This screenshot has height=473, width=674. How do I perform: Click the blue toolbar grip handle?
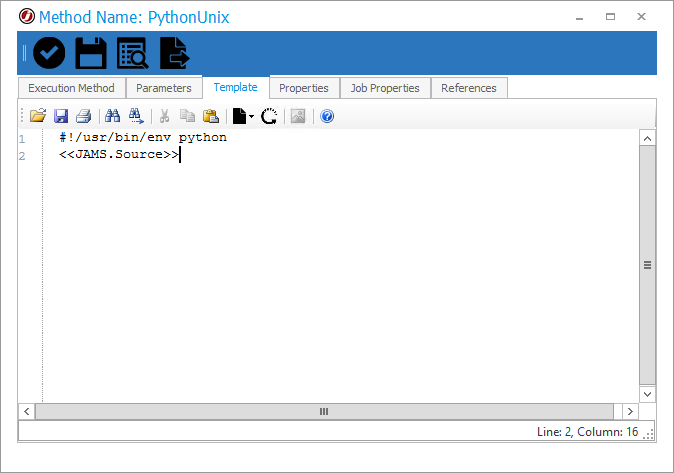point(24,53)
